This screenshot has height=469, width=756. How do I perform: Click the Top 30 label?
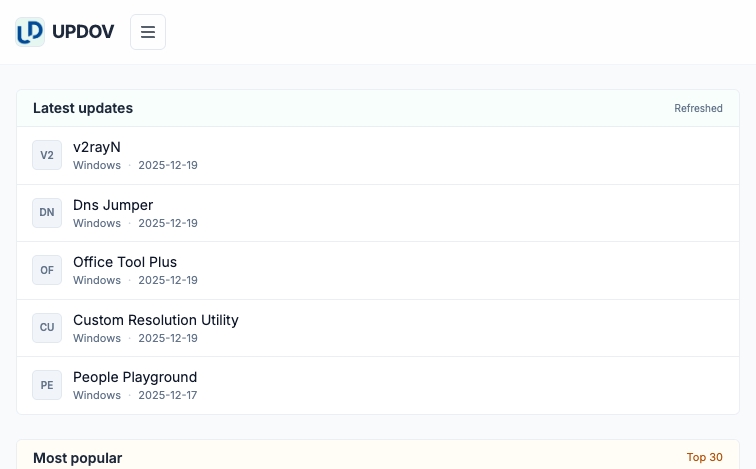click(x=704, y=457)
